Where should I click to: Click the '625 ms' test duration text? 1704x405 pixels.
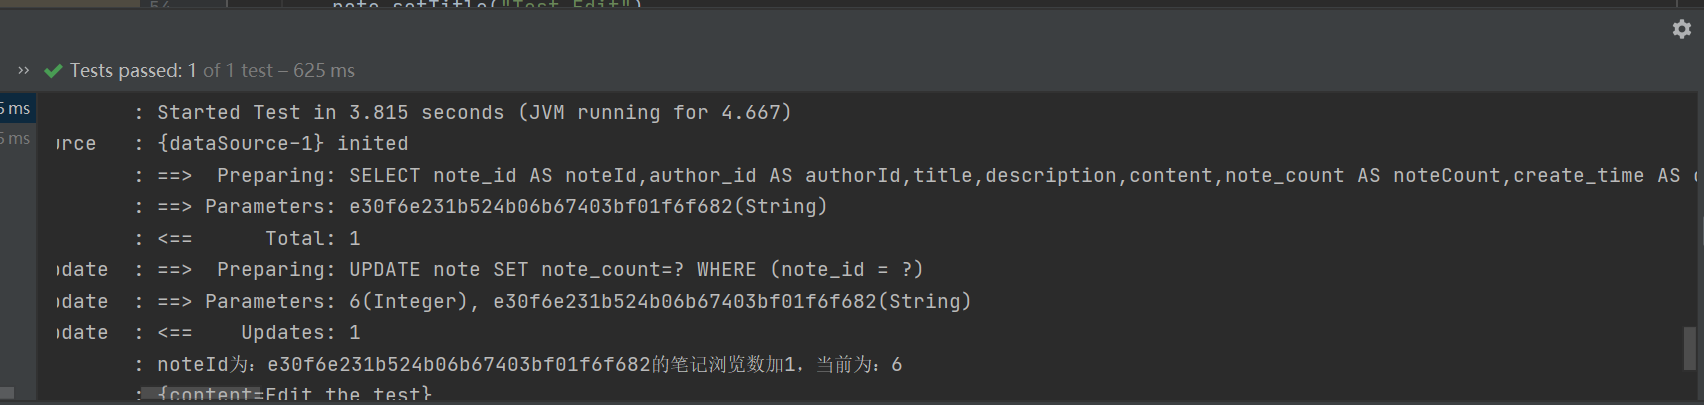coord(324,71)
